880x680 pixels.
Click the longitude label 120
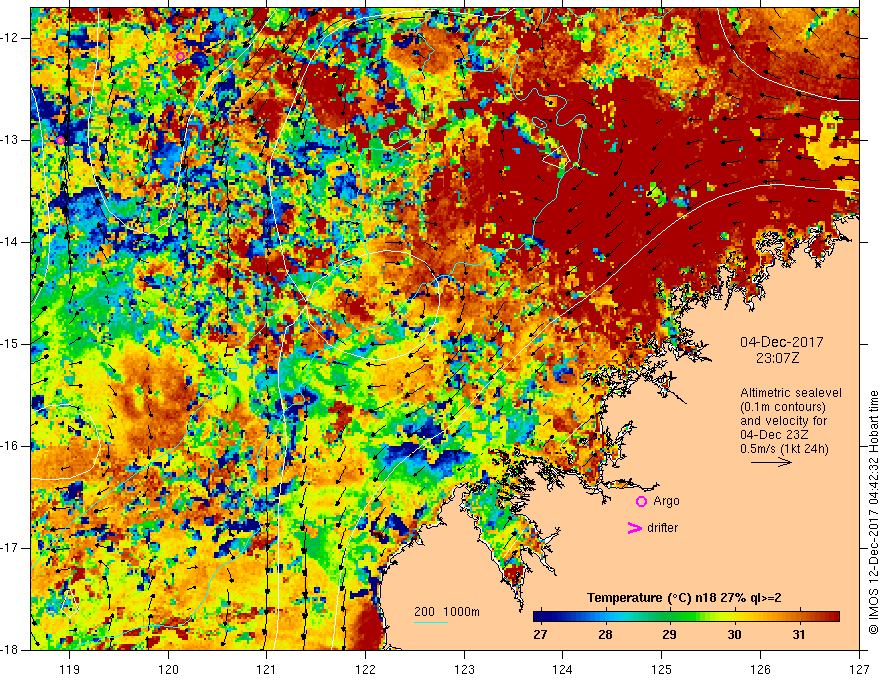pyautogui.click(x=168, y=669)
